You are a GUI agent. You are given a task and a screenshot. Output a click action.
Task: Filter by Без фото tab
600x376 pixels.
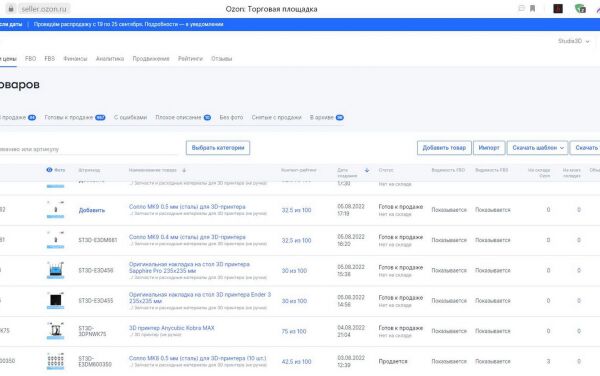(x=231, y=117)
